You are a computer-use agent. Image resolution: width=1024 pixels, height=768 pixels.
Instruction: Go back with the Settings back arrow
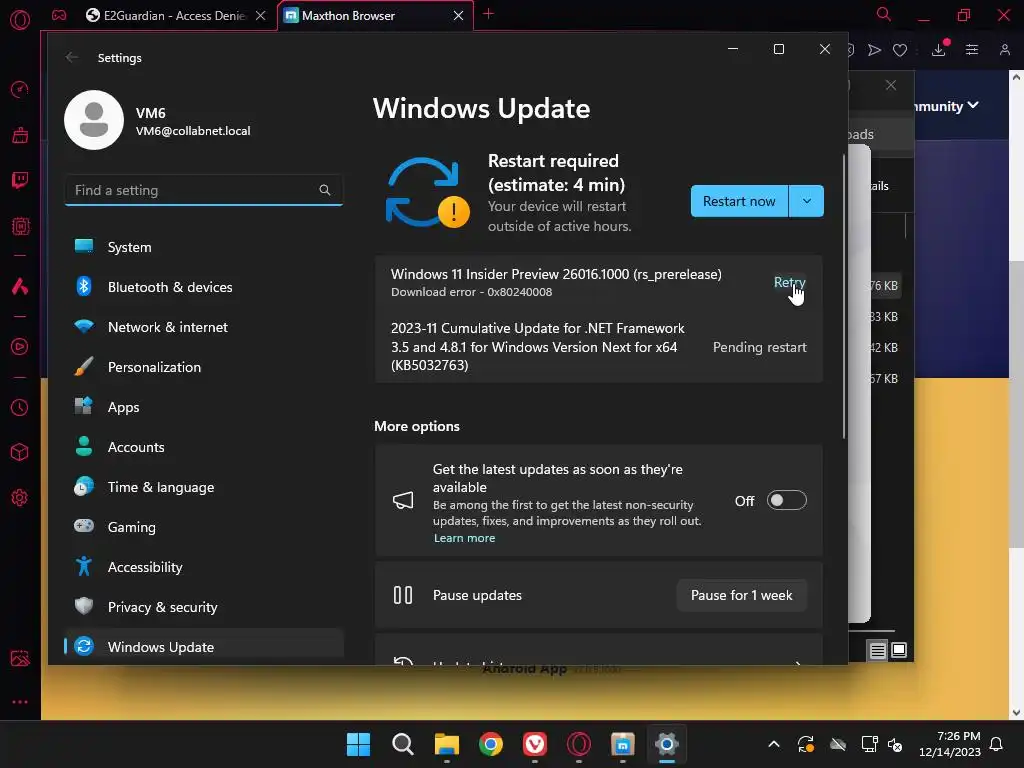(72, 57)
